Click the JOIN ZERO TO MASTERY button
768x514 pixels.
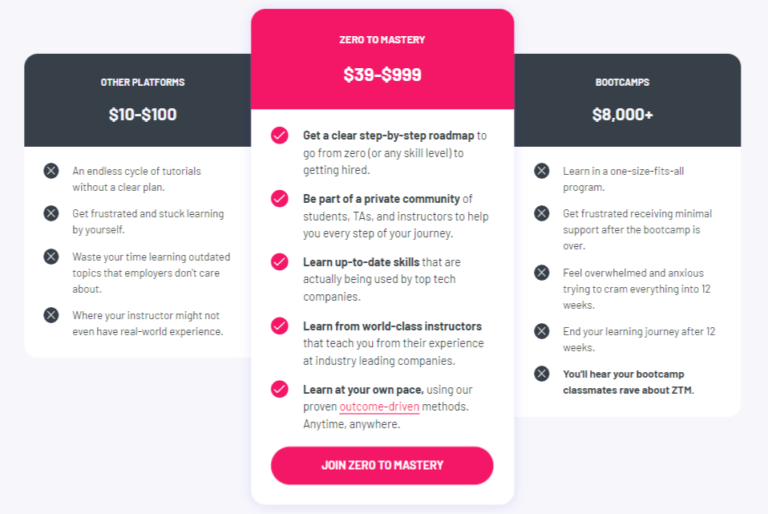(382, 465)
